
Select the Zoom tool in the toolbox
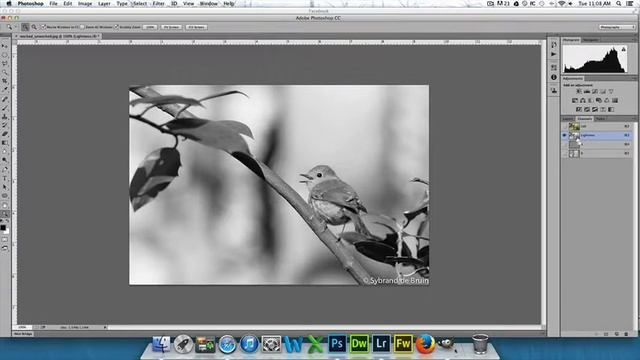5,214
